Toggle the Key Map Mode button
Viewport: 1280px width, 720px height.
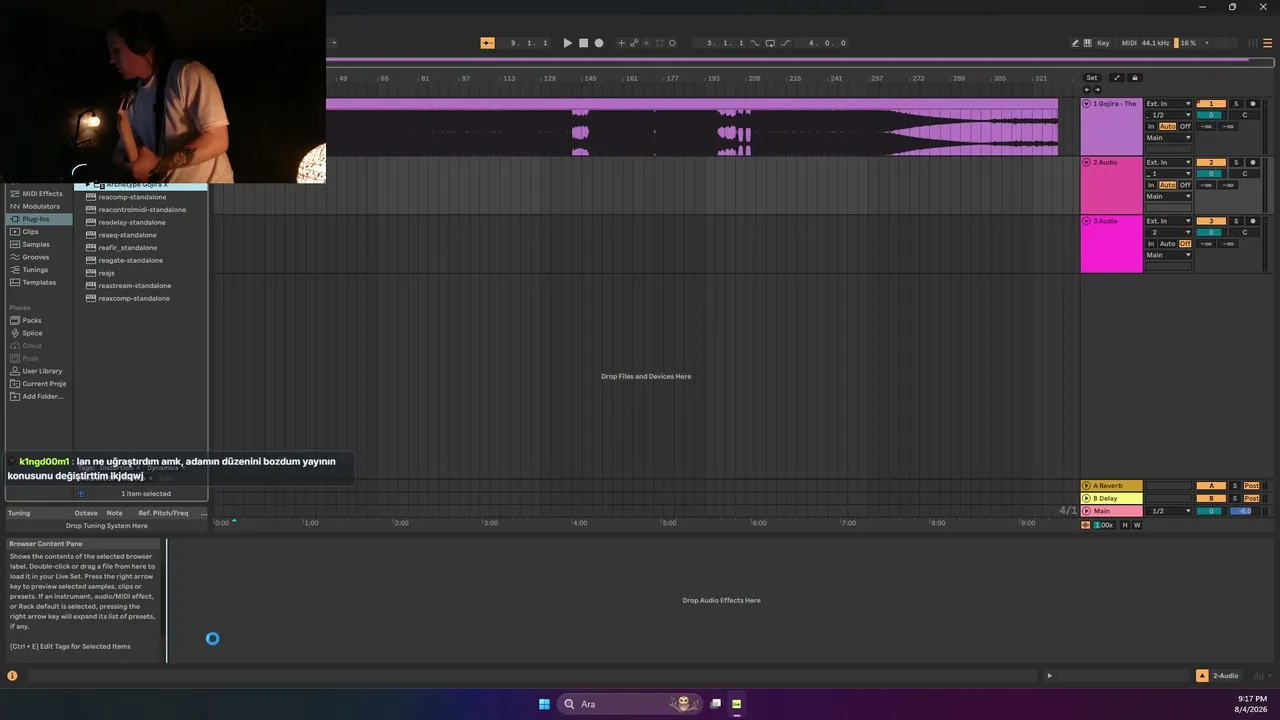point(1103,43)
